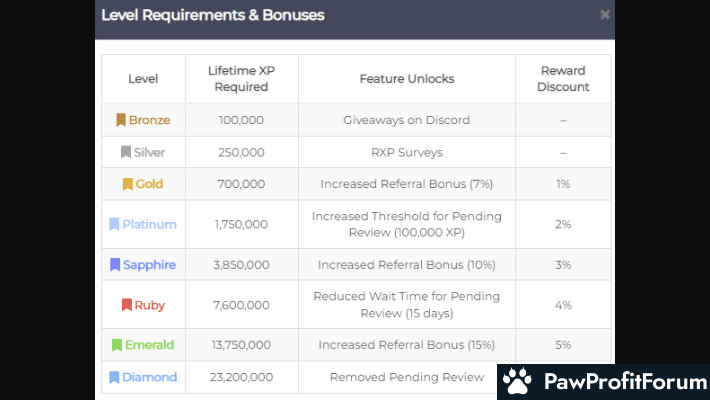The height and width of the screenshot is (400, 710).
Task: Click the Ruby level bookmark icon
Action: 126,305
